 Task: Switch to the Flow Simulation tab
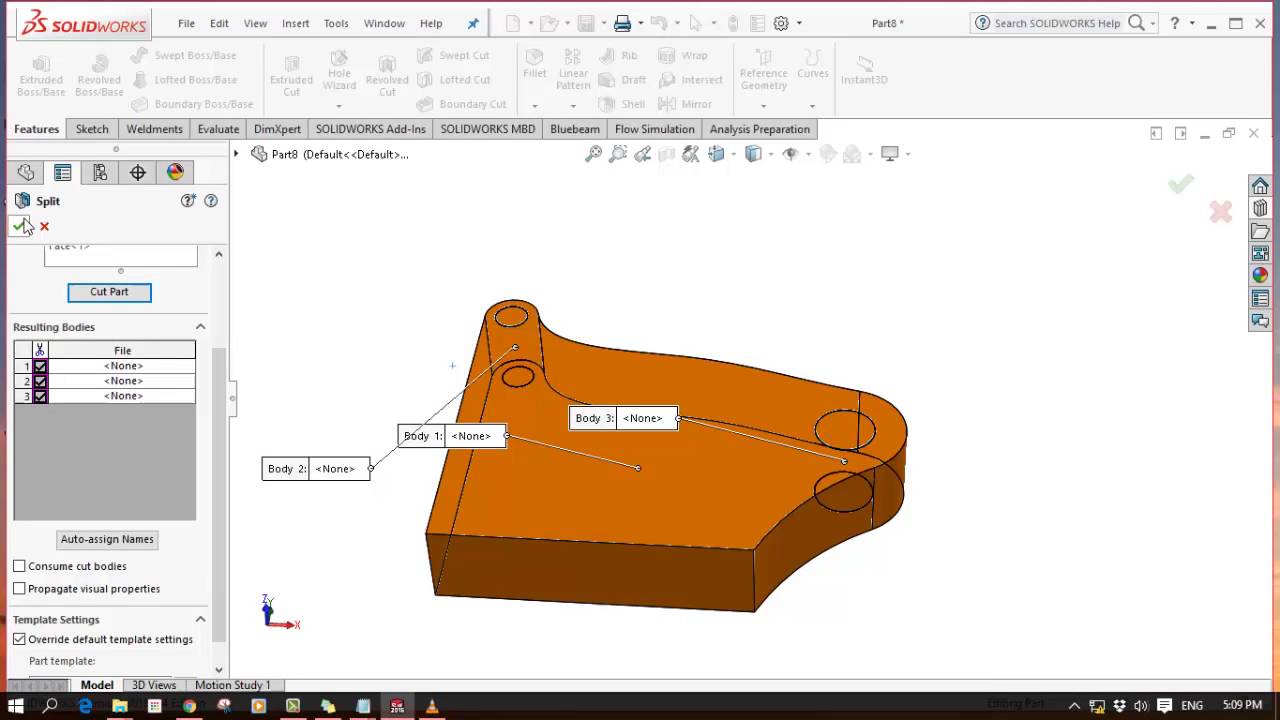pos(655,129)
